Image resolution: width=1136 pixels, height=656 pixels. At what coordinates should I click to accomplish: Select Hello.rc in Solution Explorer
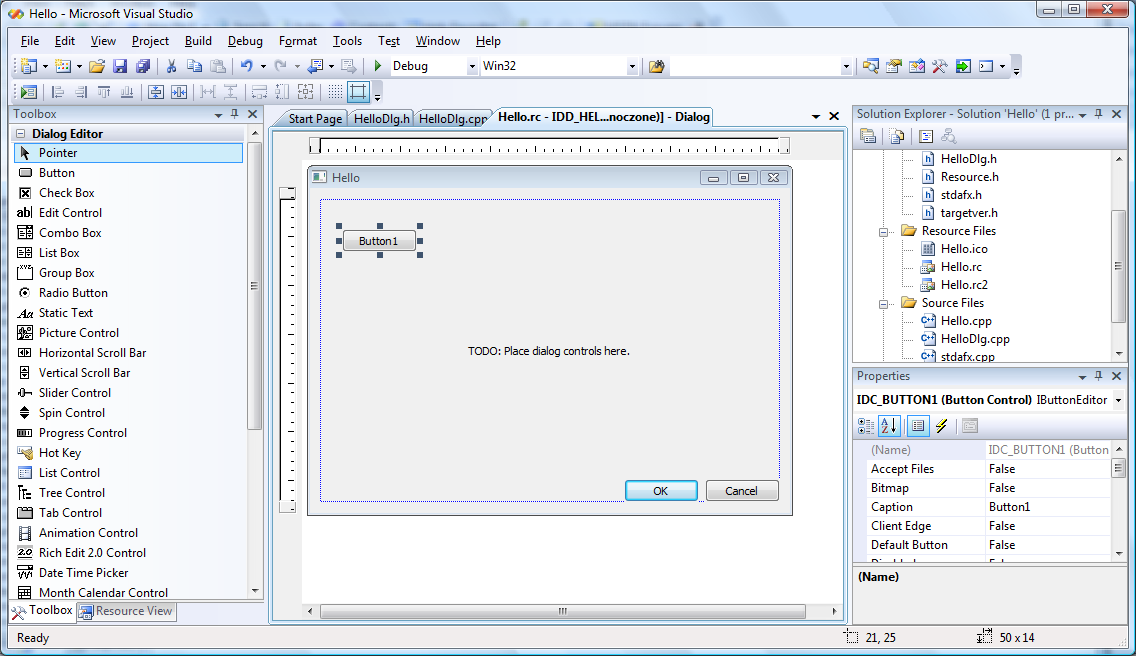point(961,267)
